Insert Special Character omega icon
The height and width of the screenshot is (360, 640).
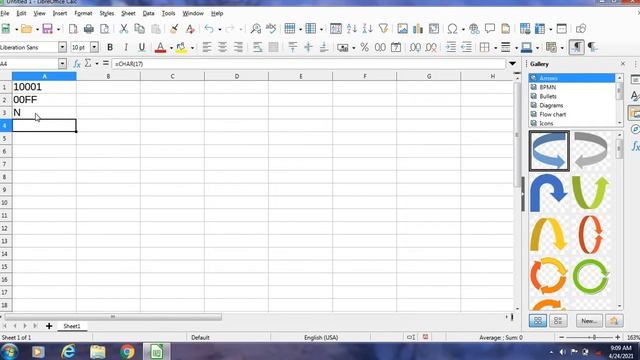[x=452, y=29]
